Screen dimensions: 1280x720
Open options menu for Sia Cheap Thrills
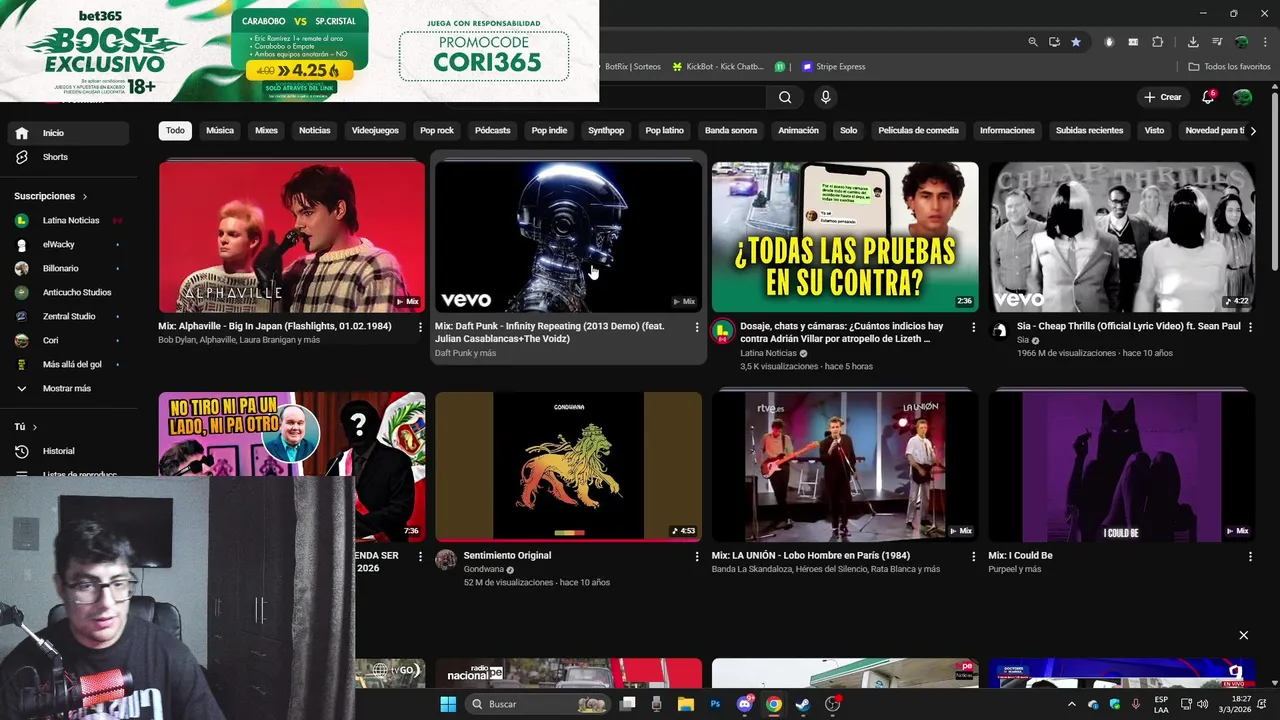click(1250, 327)
